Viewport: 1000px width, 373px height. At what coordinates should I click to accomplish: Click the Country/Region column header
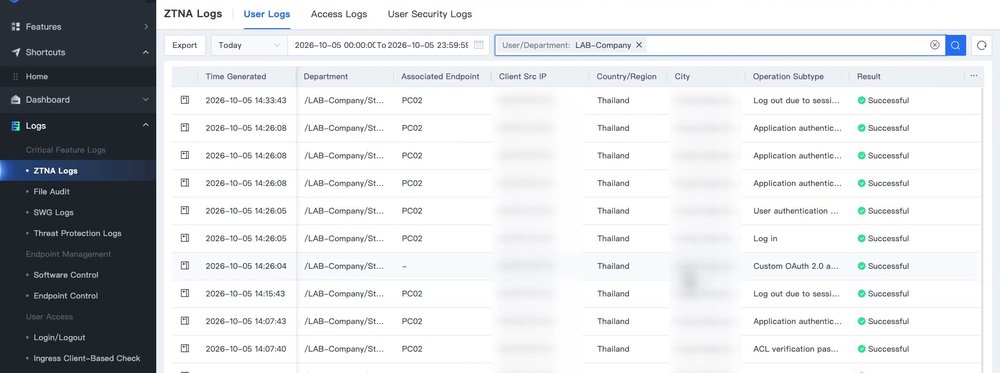tap(626, 77)
